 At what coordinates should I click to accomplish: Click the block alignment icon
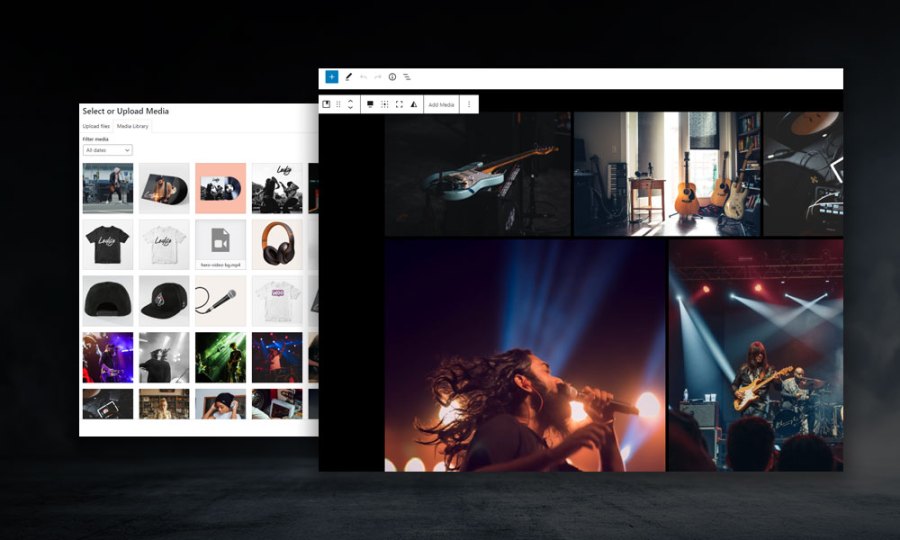370,104
